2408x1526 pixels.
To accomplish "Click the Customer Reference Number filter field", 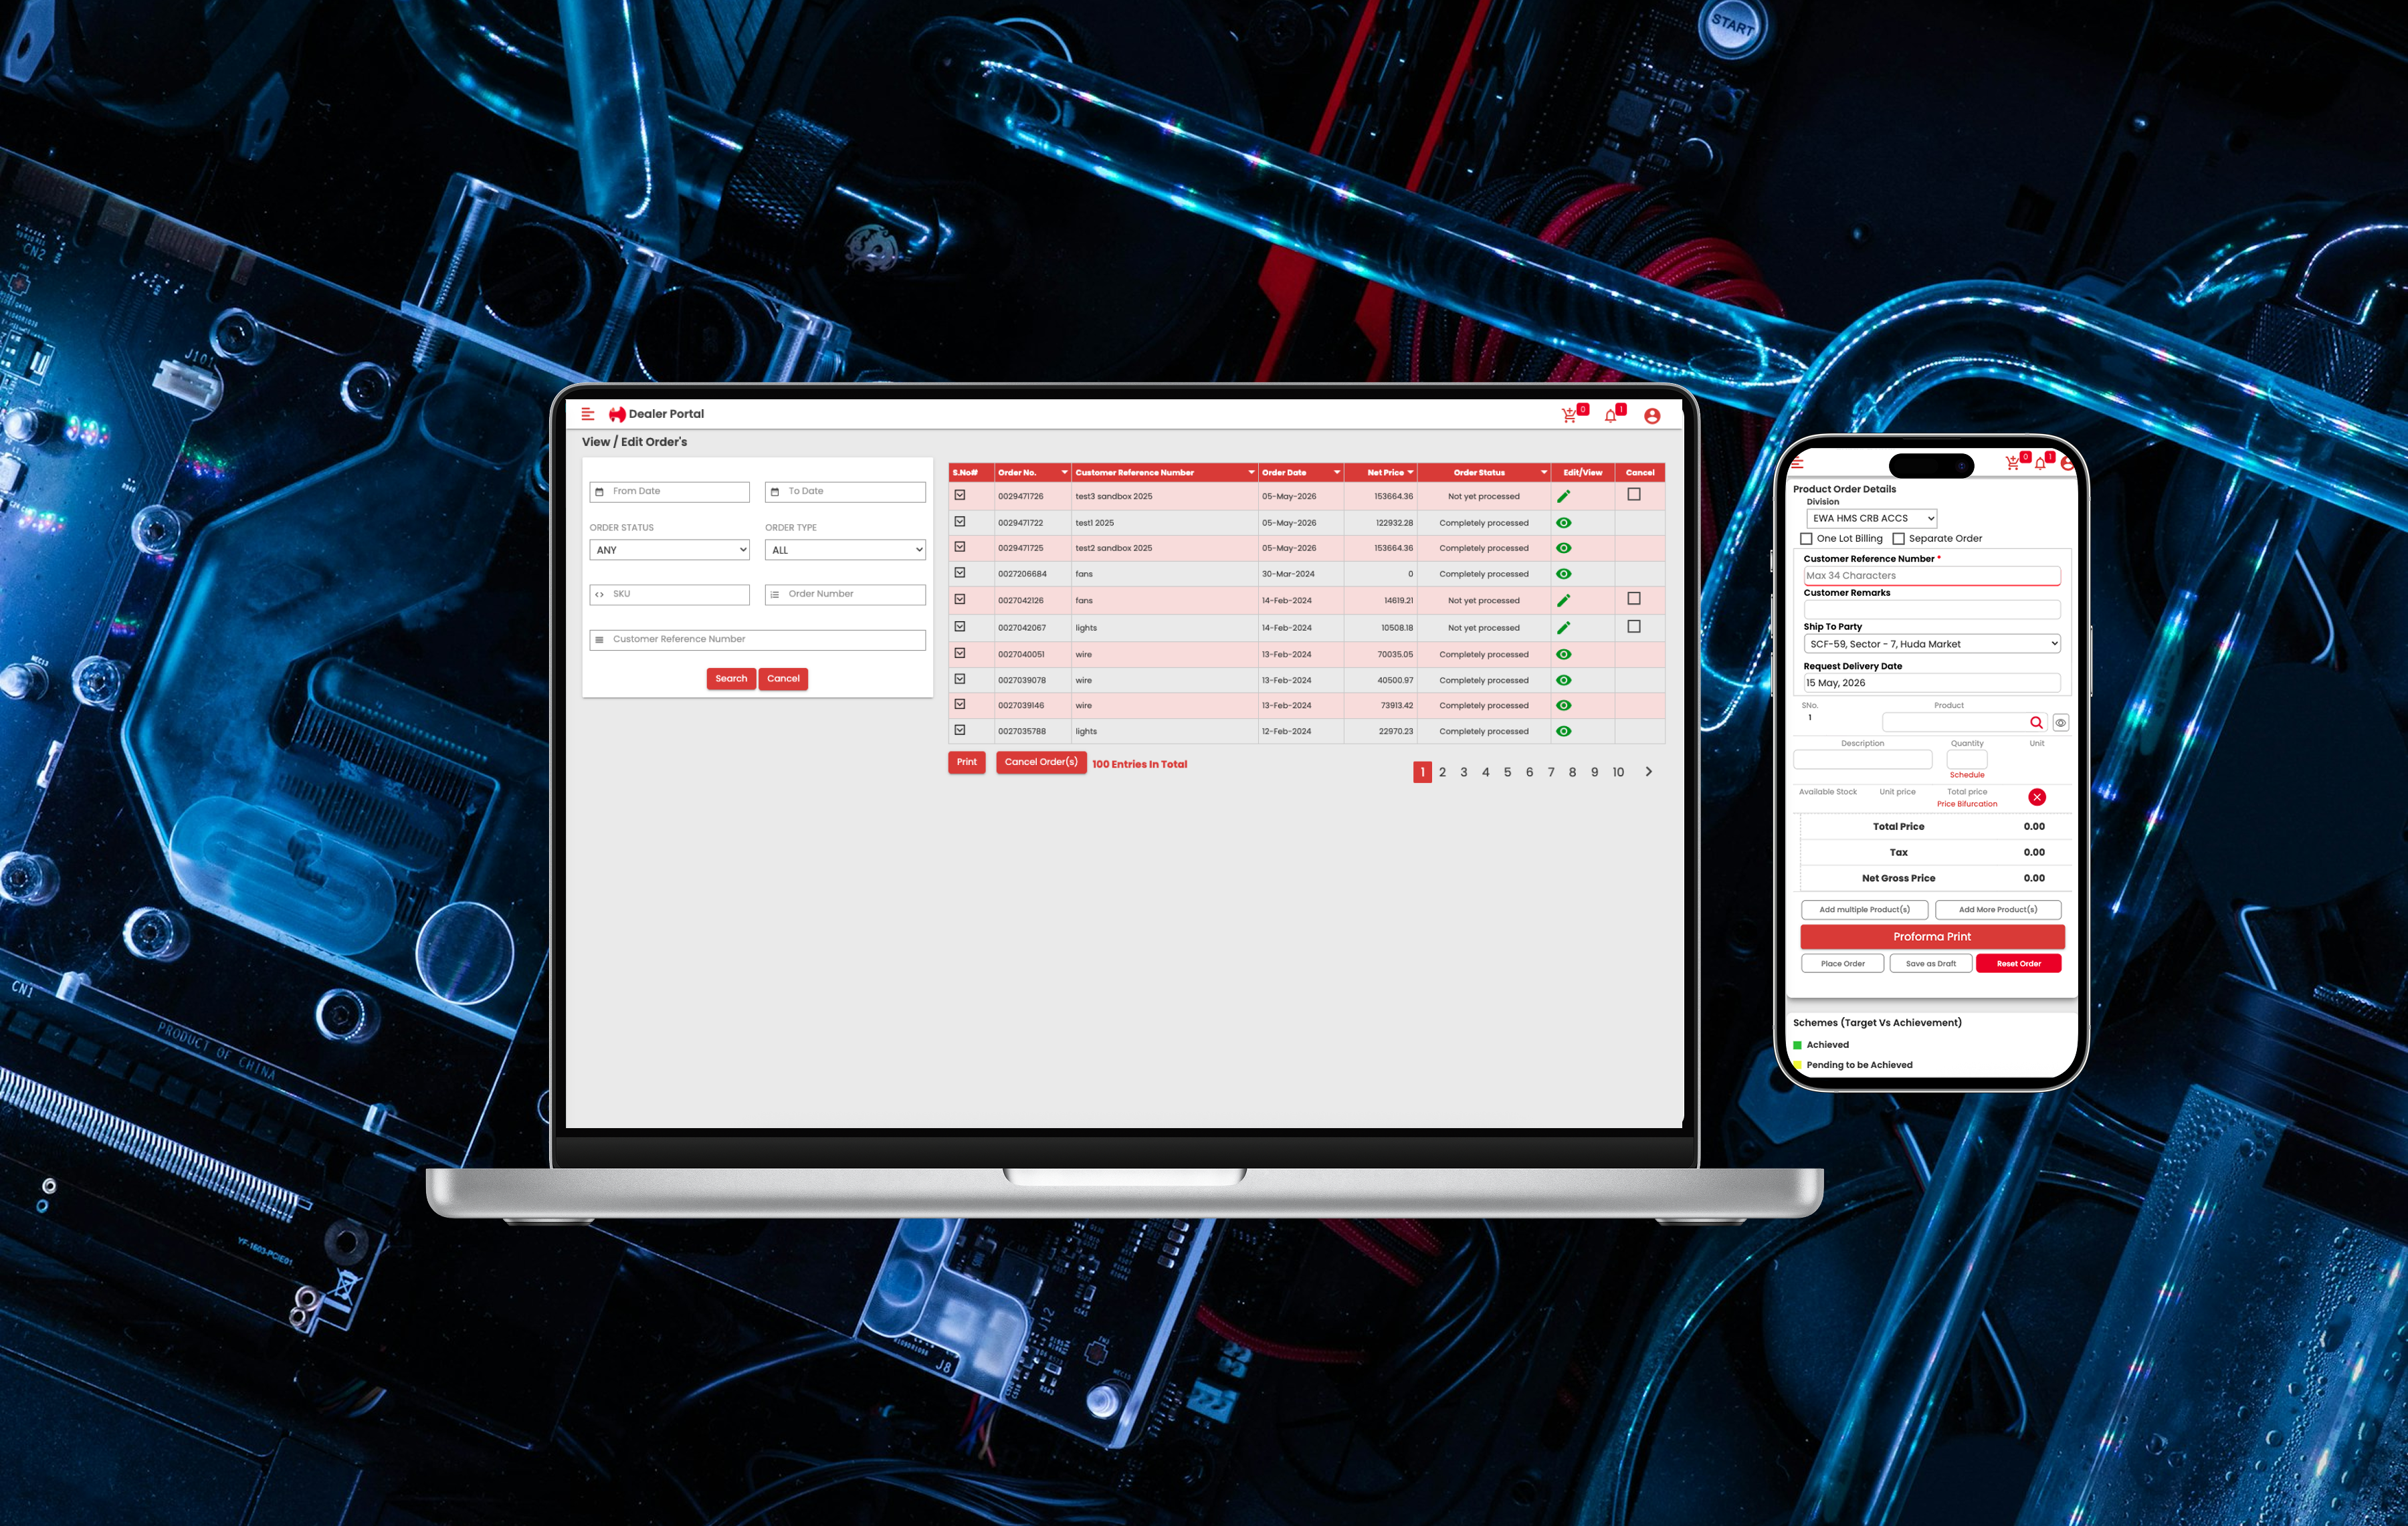I will pyautogui.click(x=757, y=640).
